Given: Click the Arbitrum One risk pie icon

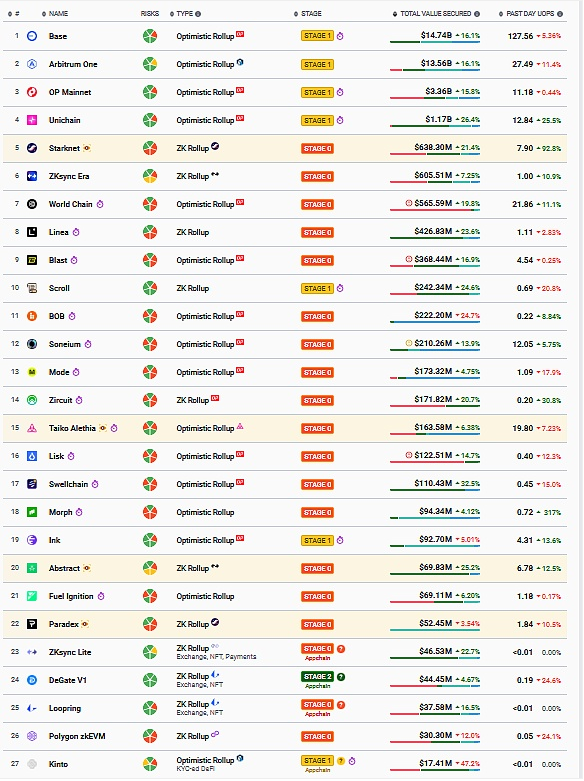Looking at the screenshot, I should coord(150,64).
